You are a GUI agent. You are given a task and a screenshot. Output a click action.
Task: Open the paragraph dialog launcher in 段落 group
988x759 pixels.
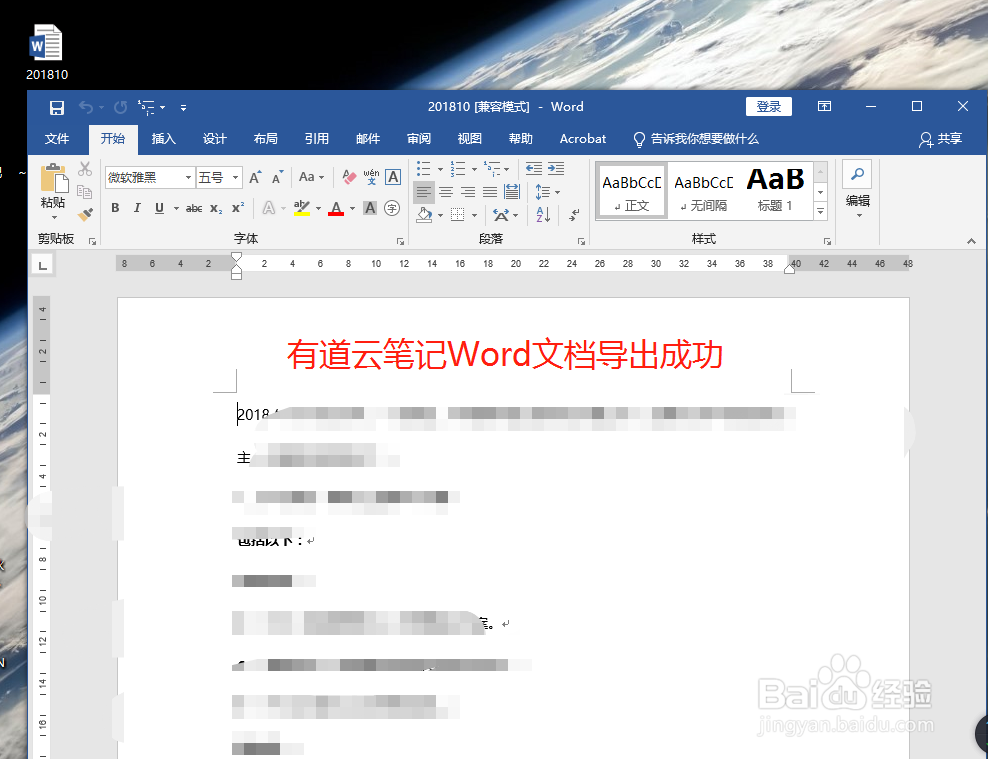pos(582,241)
